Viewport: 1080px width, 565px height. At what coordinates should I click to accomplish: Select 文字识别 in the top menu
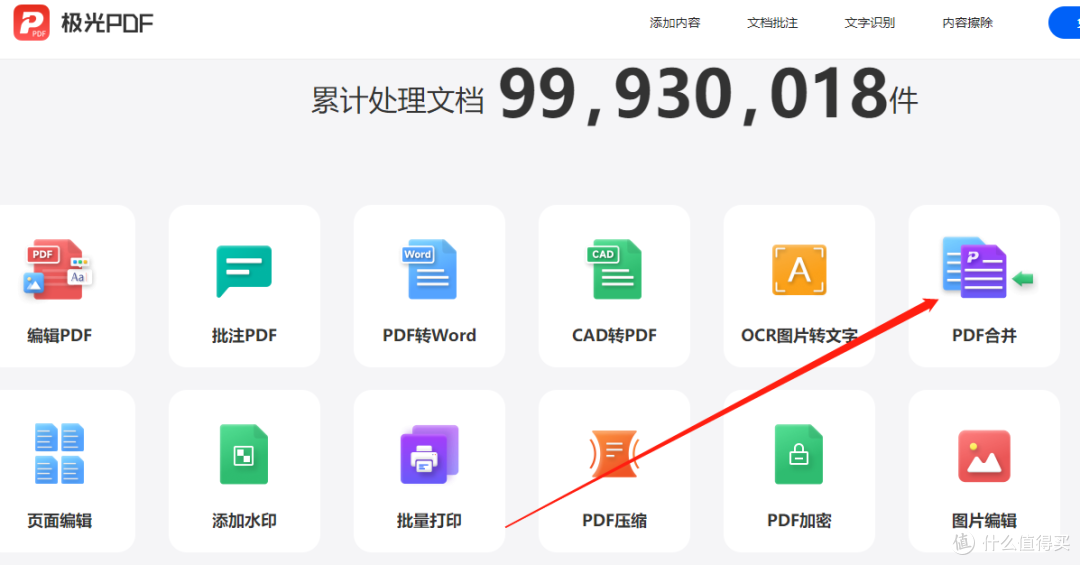870,23
